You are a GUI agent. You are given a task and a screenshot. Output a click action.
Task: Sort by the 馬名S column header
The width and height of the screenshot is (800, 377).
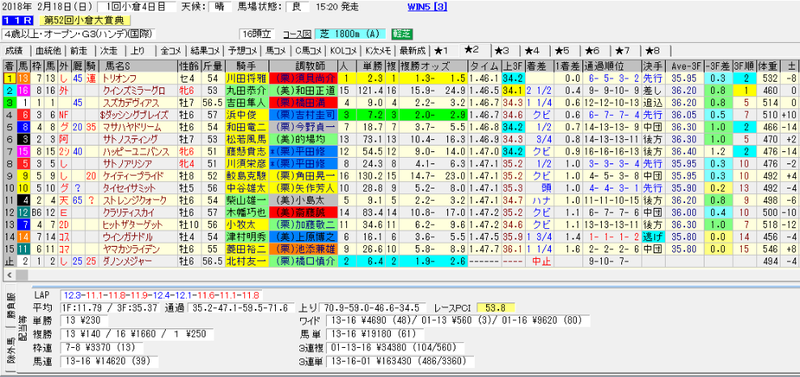[138, 66]
